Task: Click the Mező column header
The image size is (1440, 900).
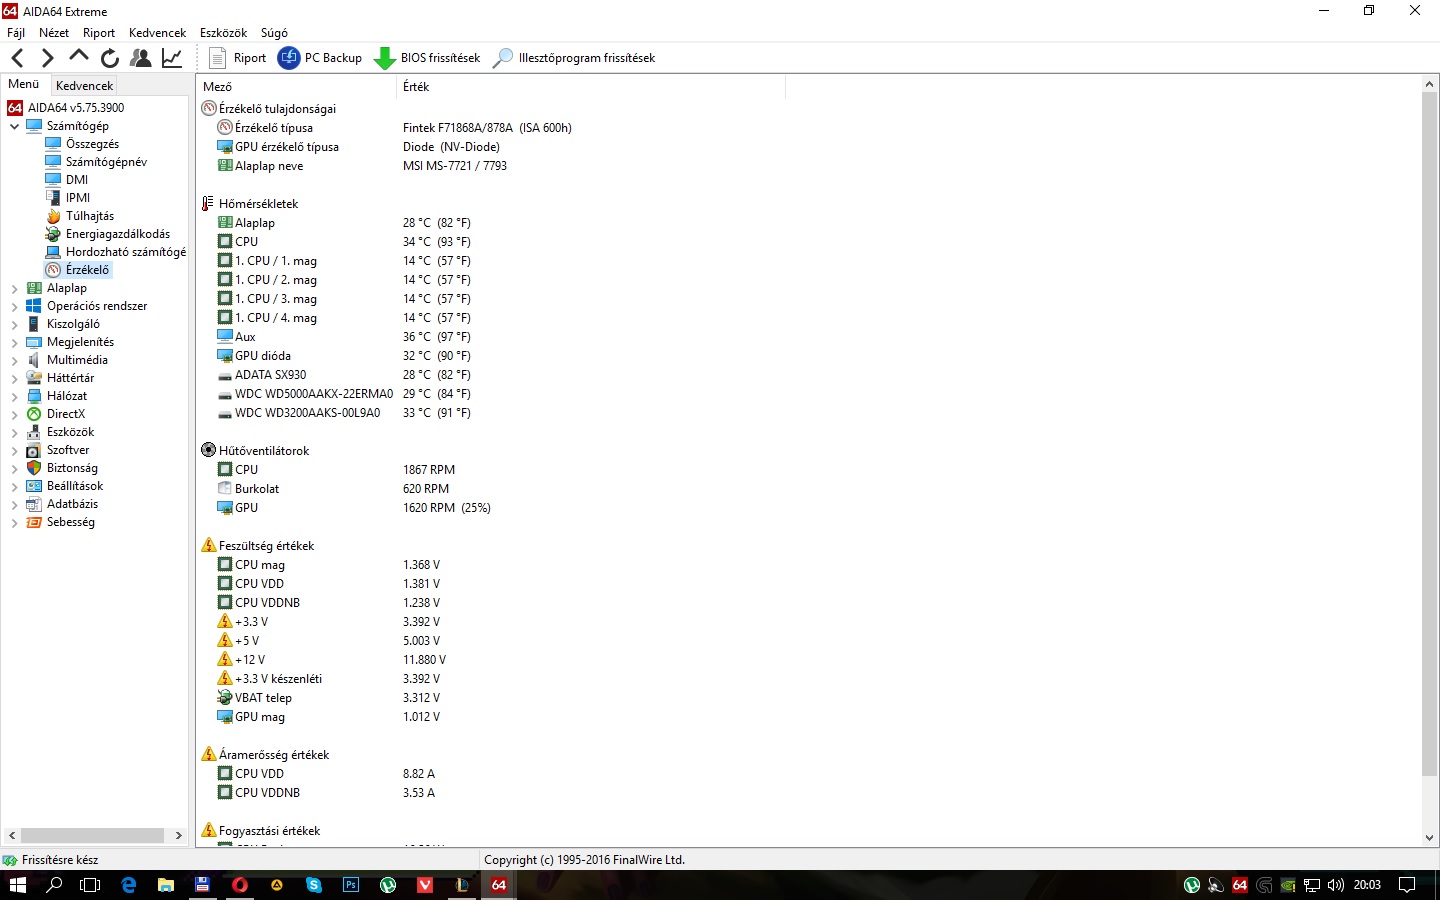Action: (x=296, y=87)
